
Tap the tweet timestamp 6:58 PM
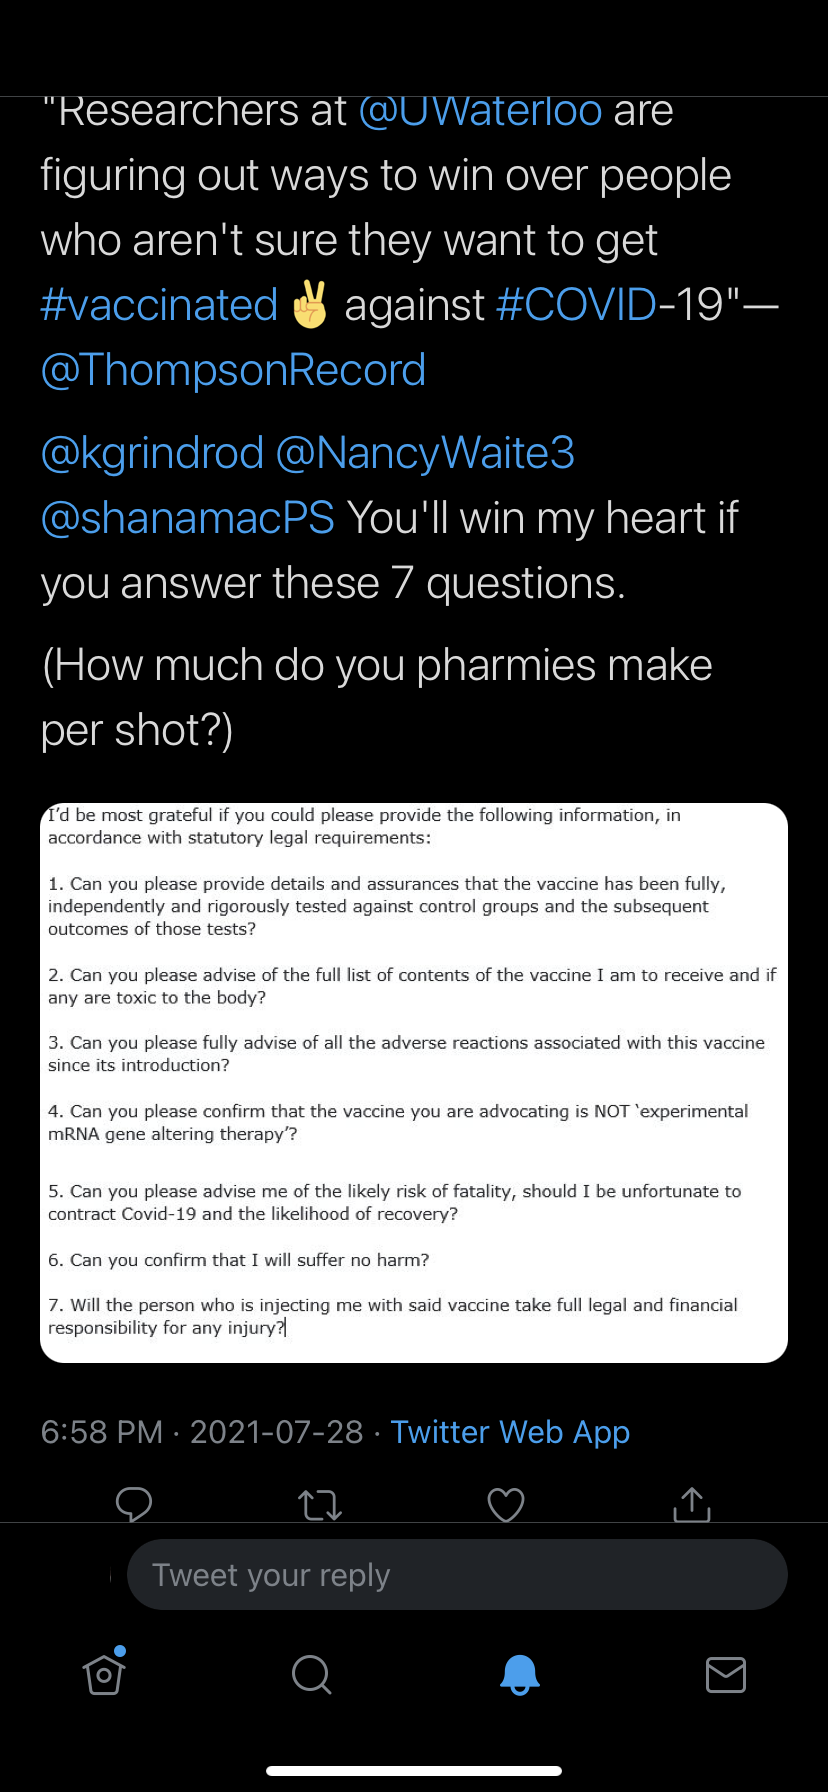coord(101,1432)
